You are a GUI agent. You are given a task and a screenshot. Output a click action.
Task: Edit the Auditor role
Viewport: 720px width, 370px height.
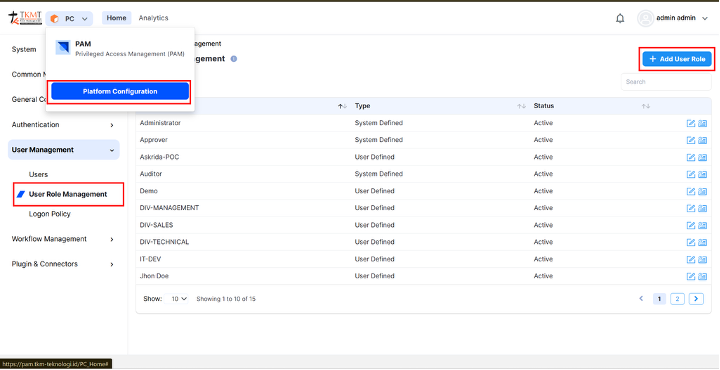click(691, 174)
